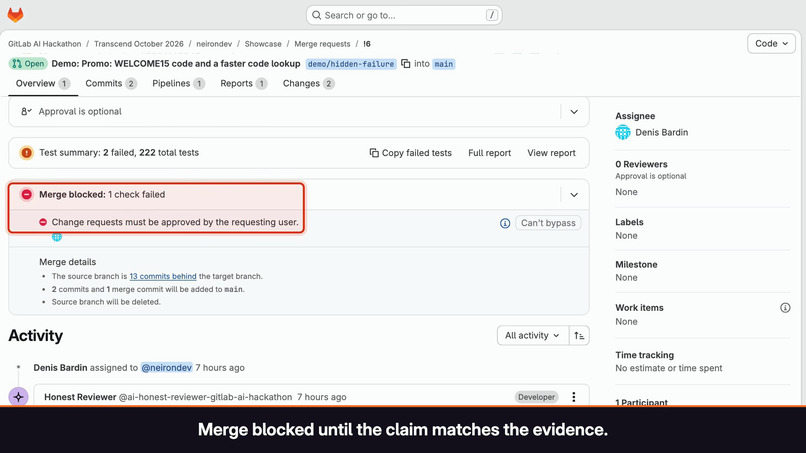Click the Honest Reviewer avatar icon
Image resolution: width=806 pixels, height=453 pixels.
(19, 397)
